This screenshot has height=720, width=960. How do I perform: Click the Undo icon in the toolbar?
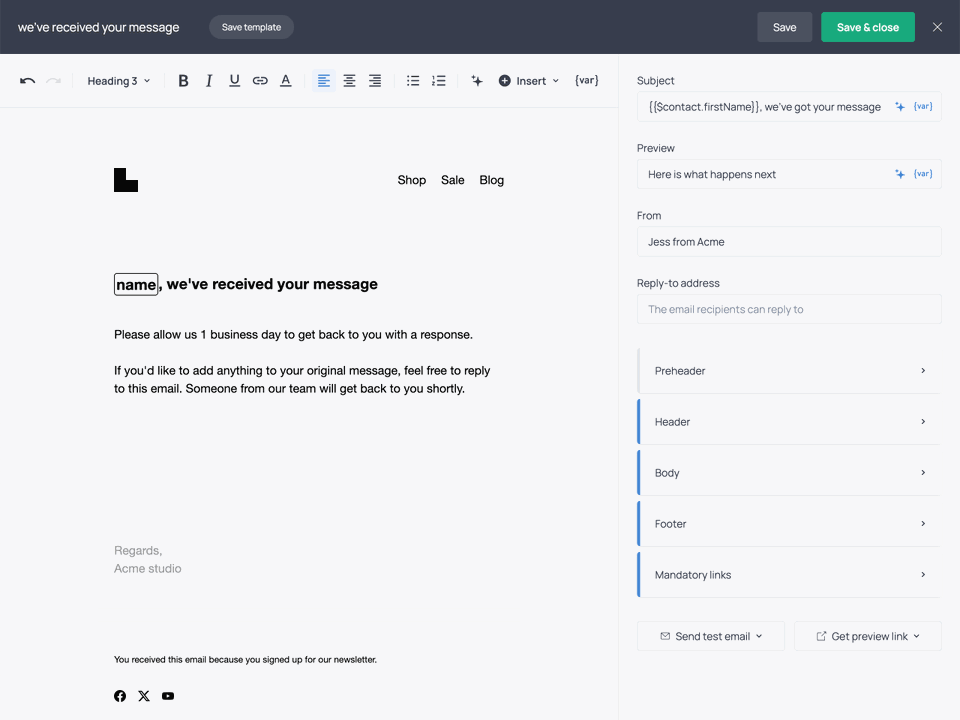click(27, 80)
